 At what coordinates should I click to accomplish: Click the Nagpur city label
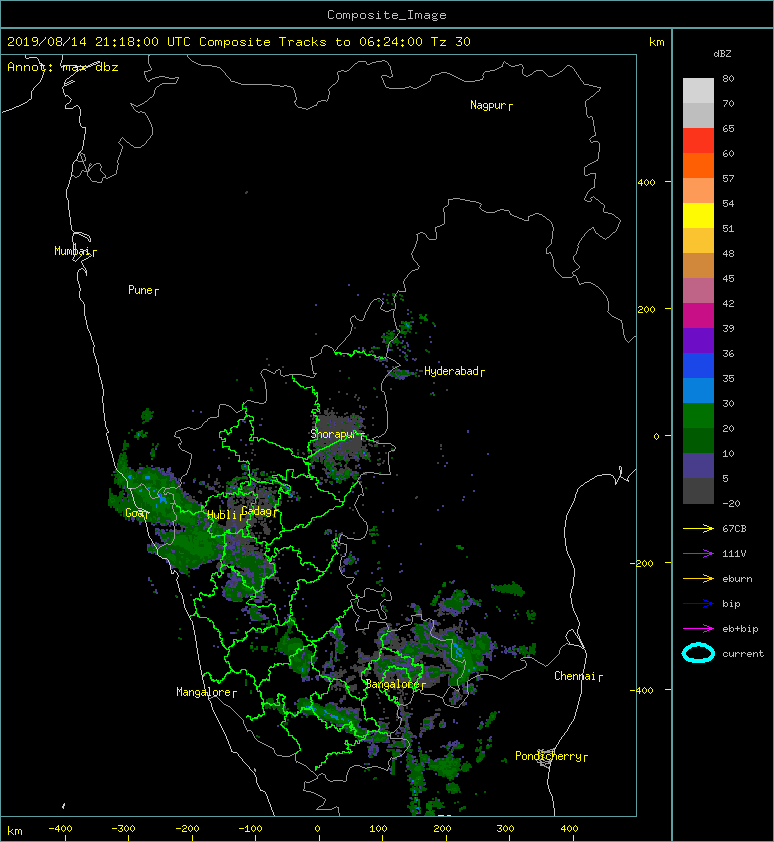point(488,105)
